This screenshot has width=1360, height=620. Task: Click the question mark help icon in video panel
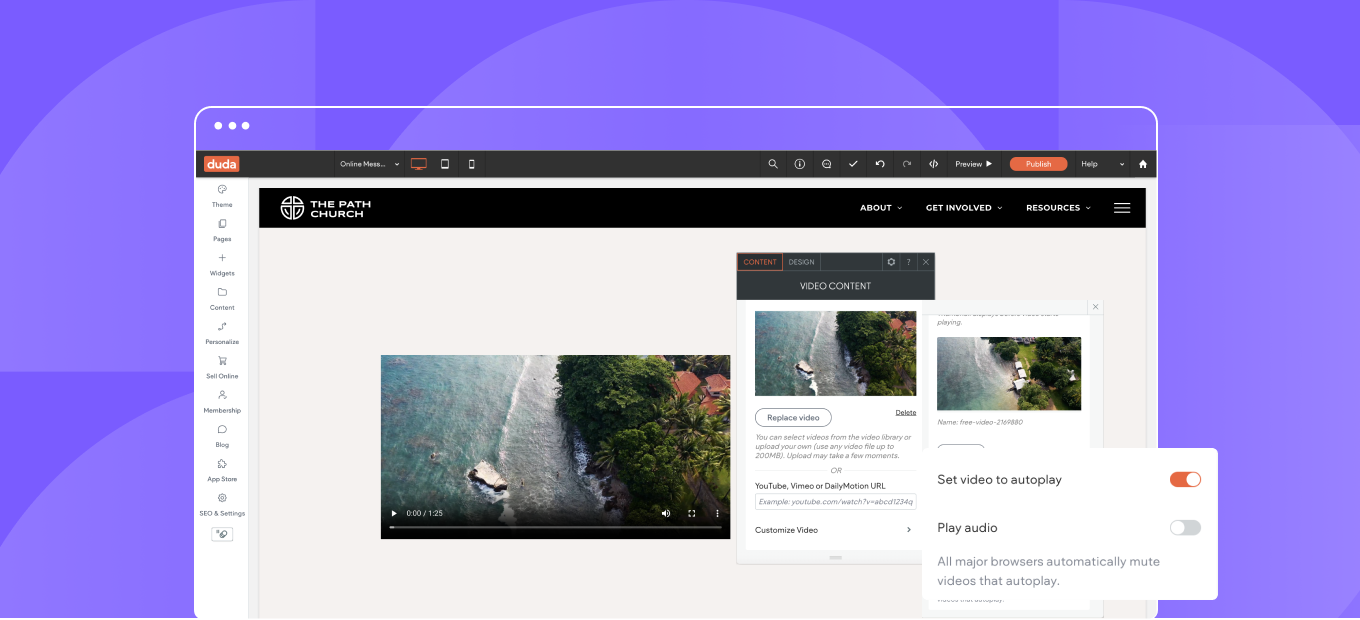[x=908, y=262]
